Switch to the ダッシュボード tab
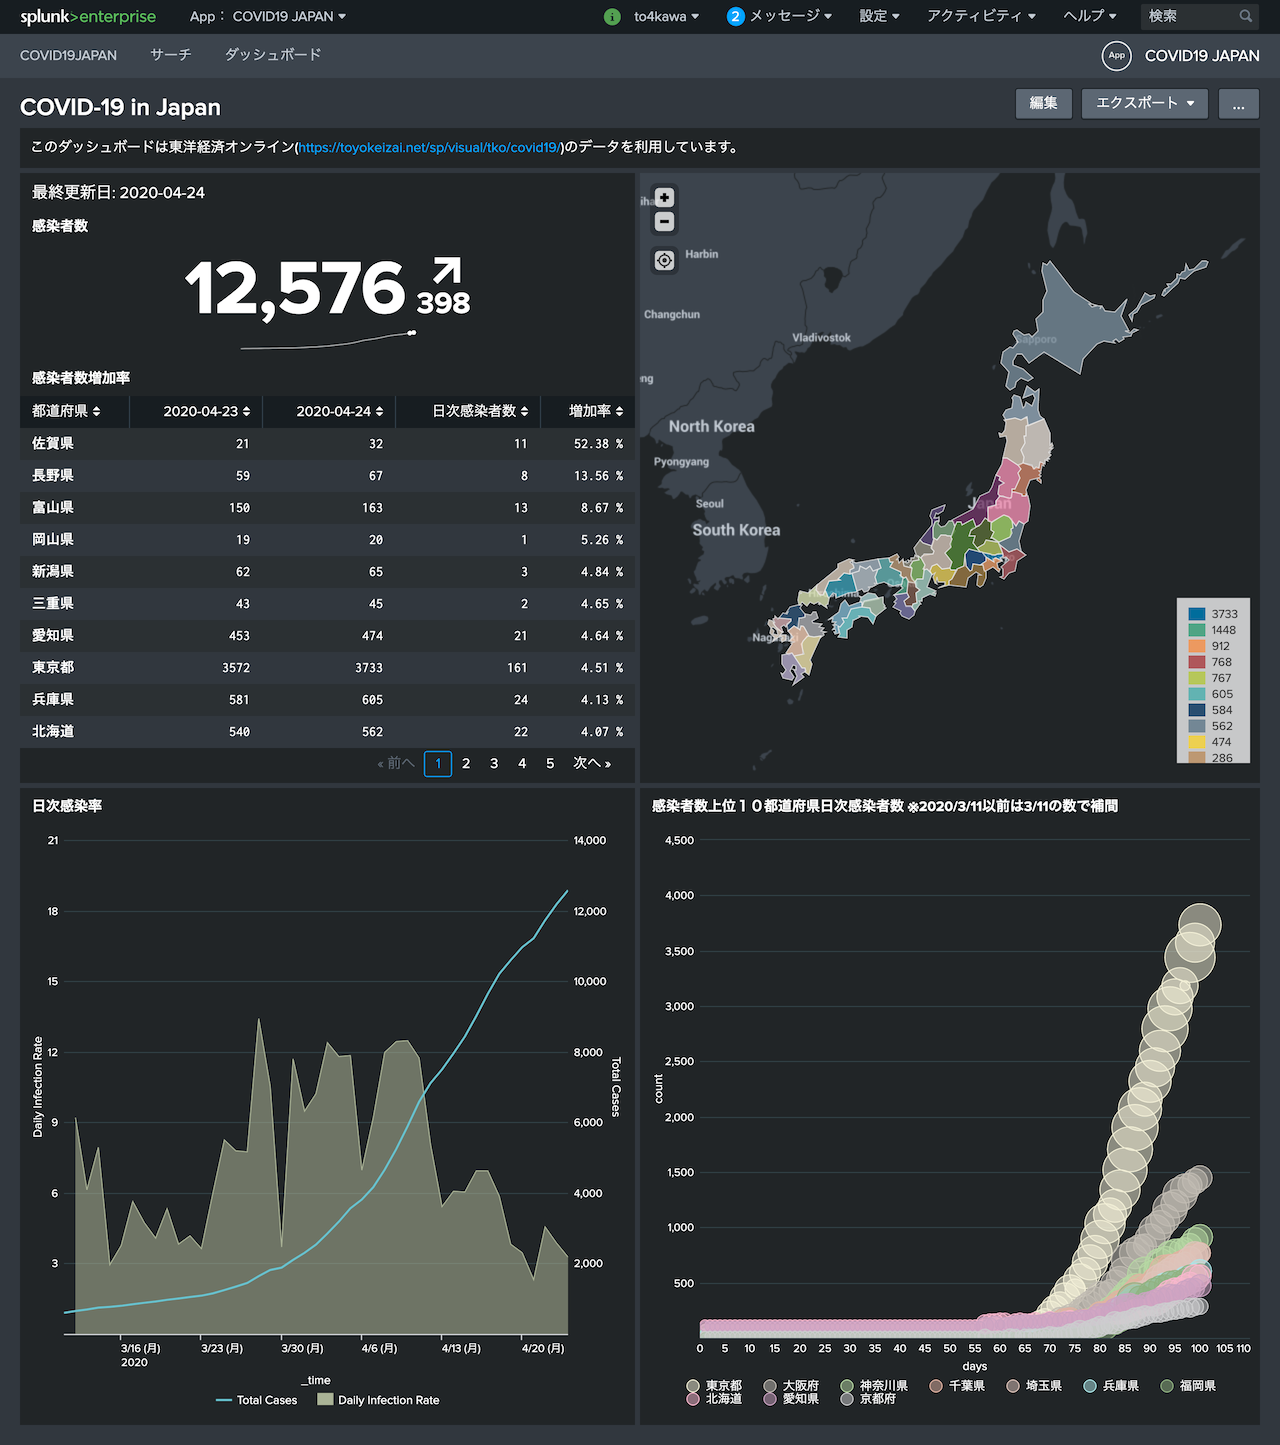 tap(272, 55)
